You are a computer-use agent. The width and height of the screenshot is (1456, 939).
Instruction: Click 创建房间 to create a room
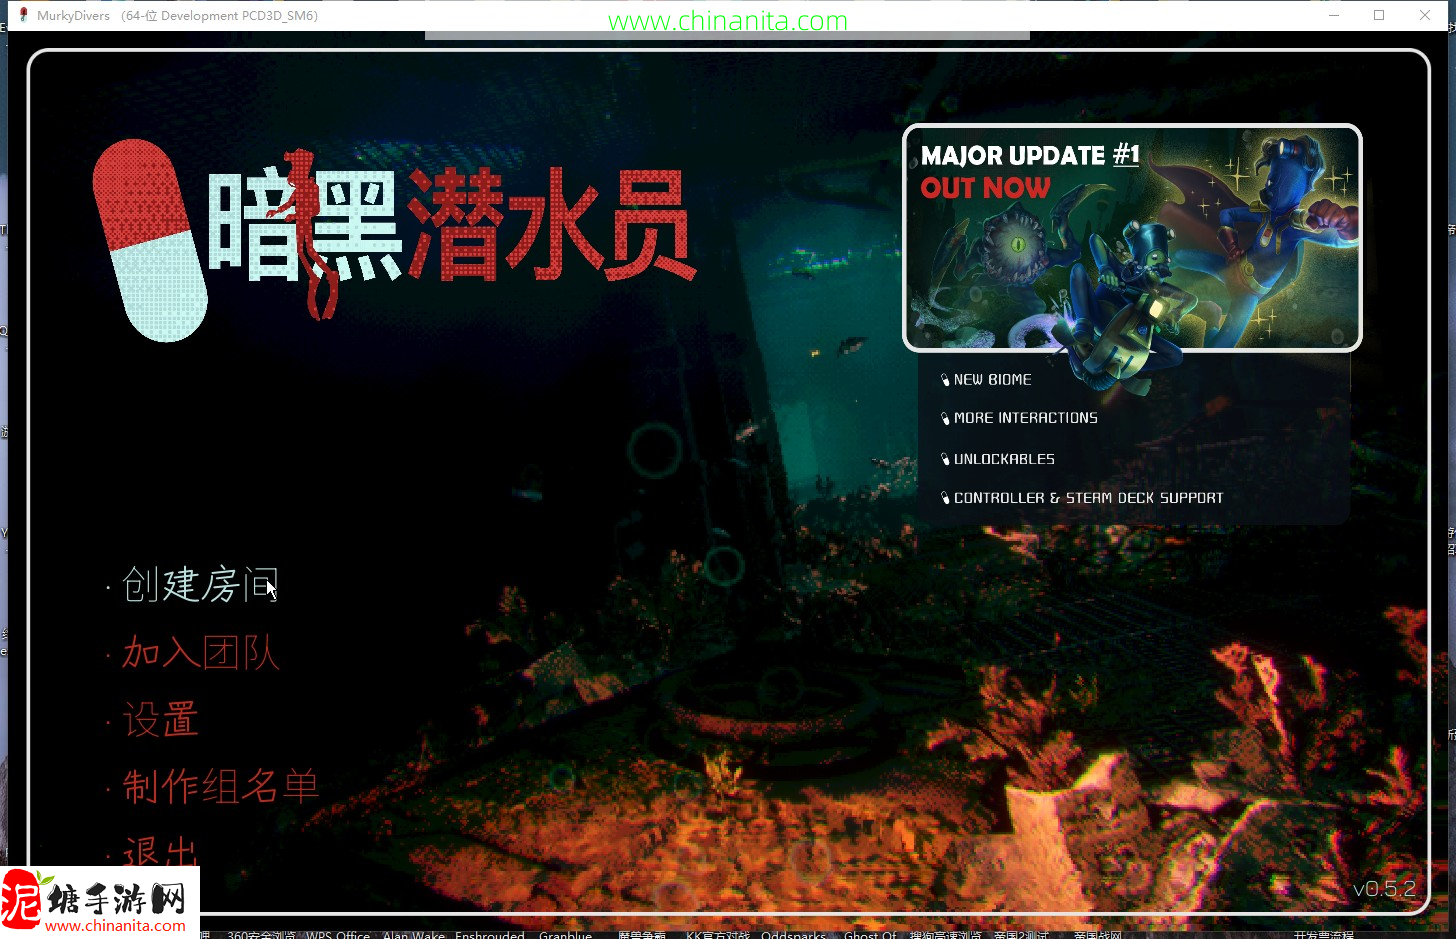[x=200, y=585]
